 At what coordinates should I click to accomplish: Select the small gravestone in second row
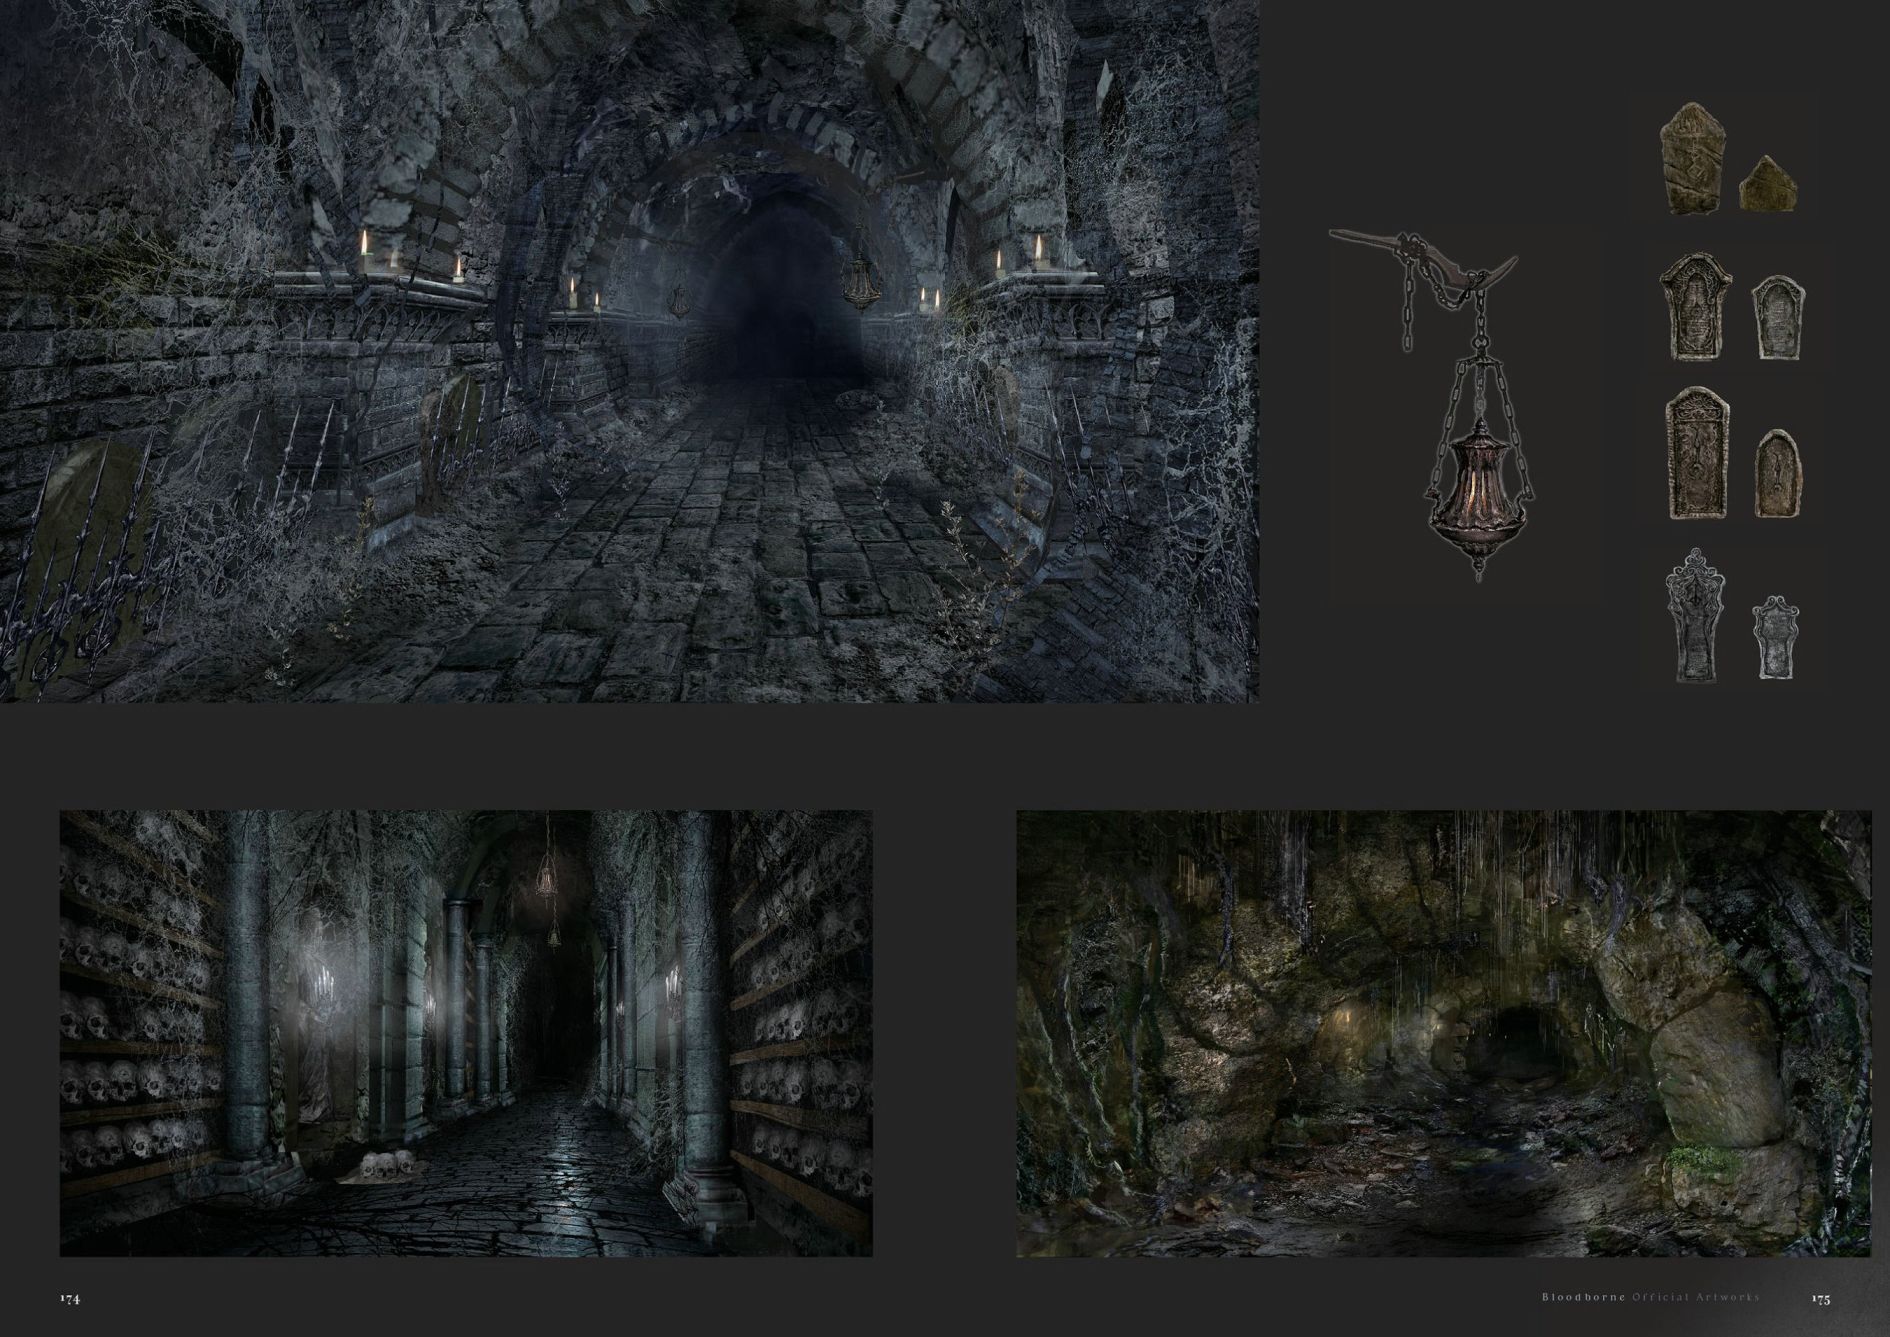pyautogui.click(x=1777, y=317)
